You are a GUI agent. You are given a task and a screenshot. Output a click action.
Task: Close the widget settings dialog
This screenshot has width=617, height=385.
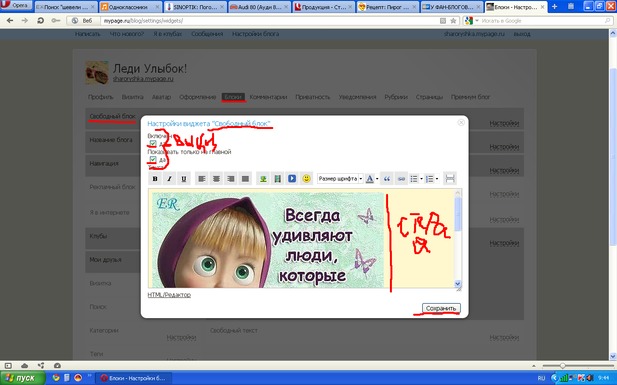pos(461,123)
